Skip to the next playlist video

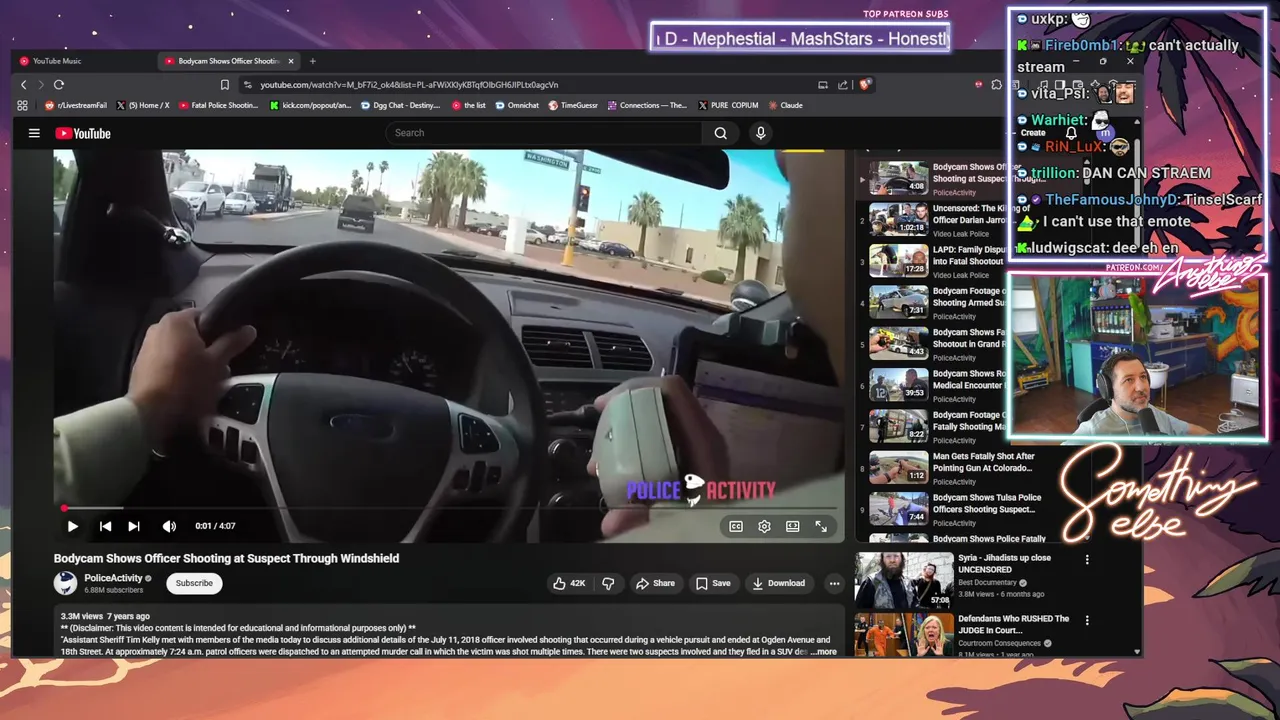pyautogui.click(x=134, y=526)
